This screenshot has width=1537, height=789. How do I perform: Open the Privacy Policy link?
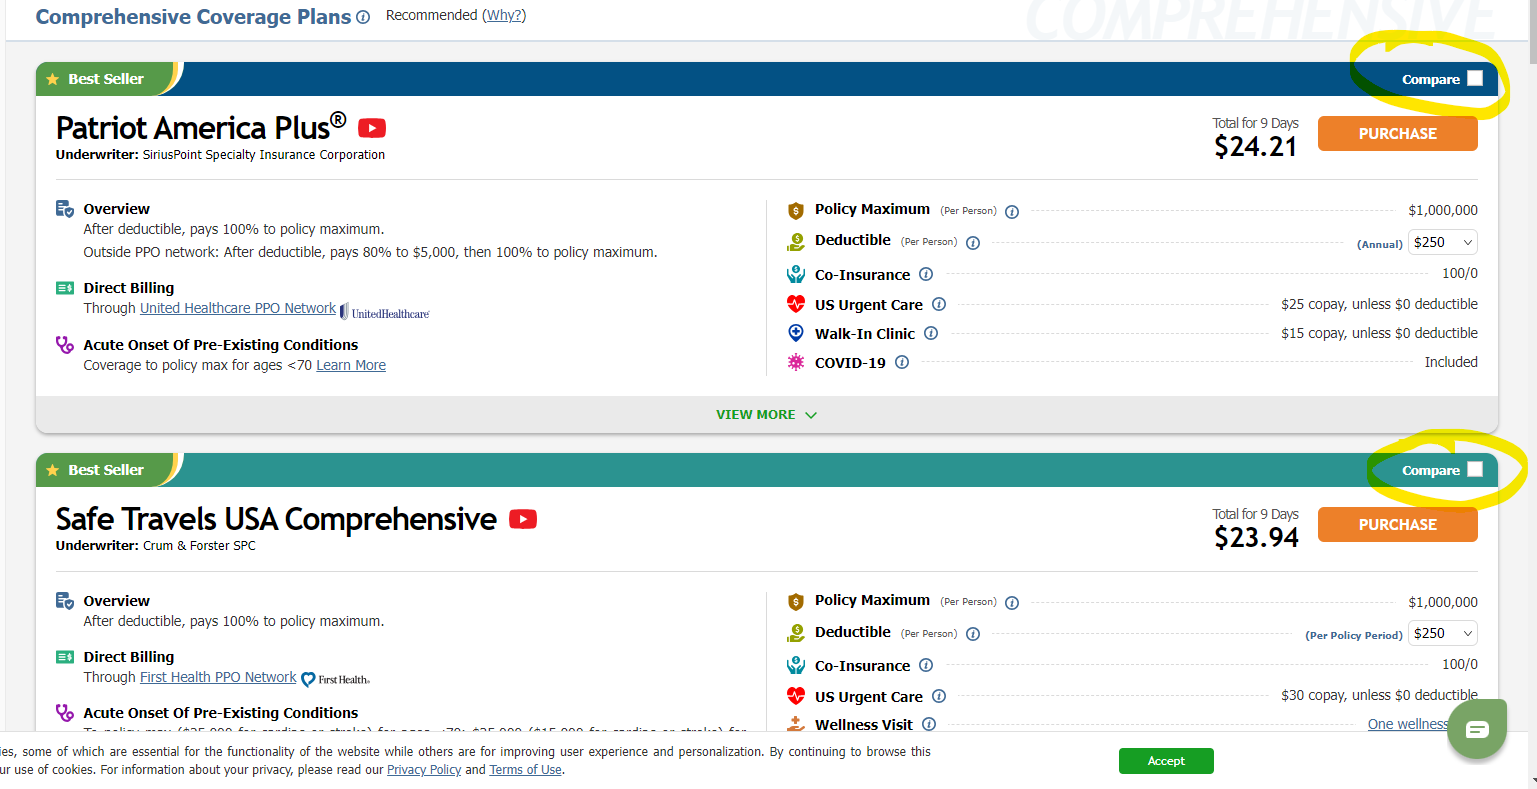click(424, 770)
